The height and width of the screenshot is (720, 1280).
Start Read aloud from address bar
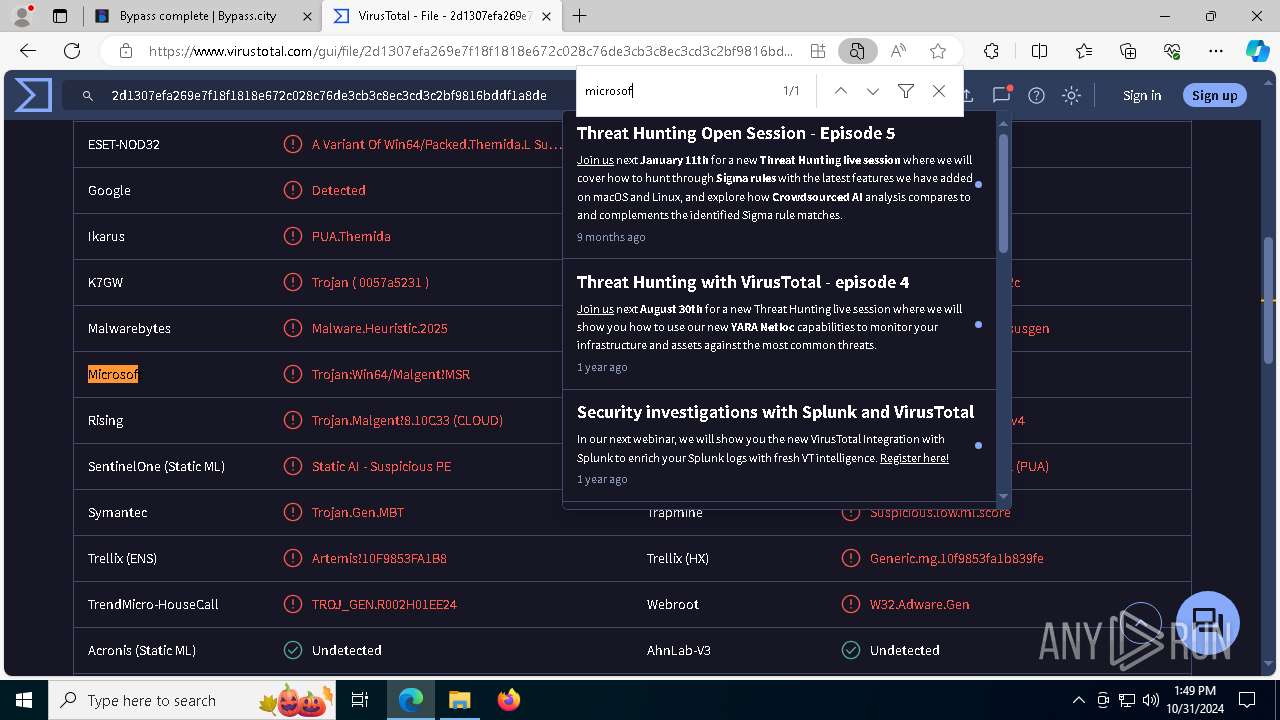(898, 51)
